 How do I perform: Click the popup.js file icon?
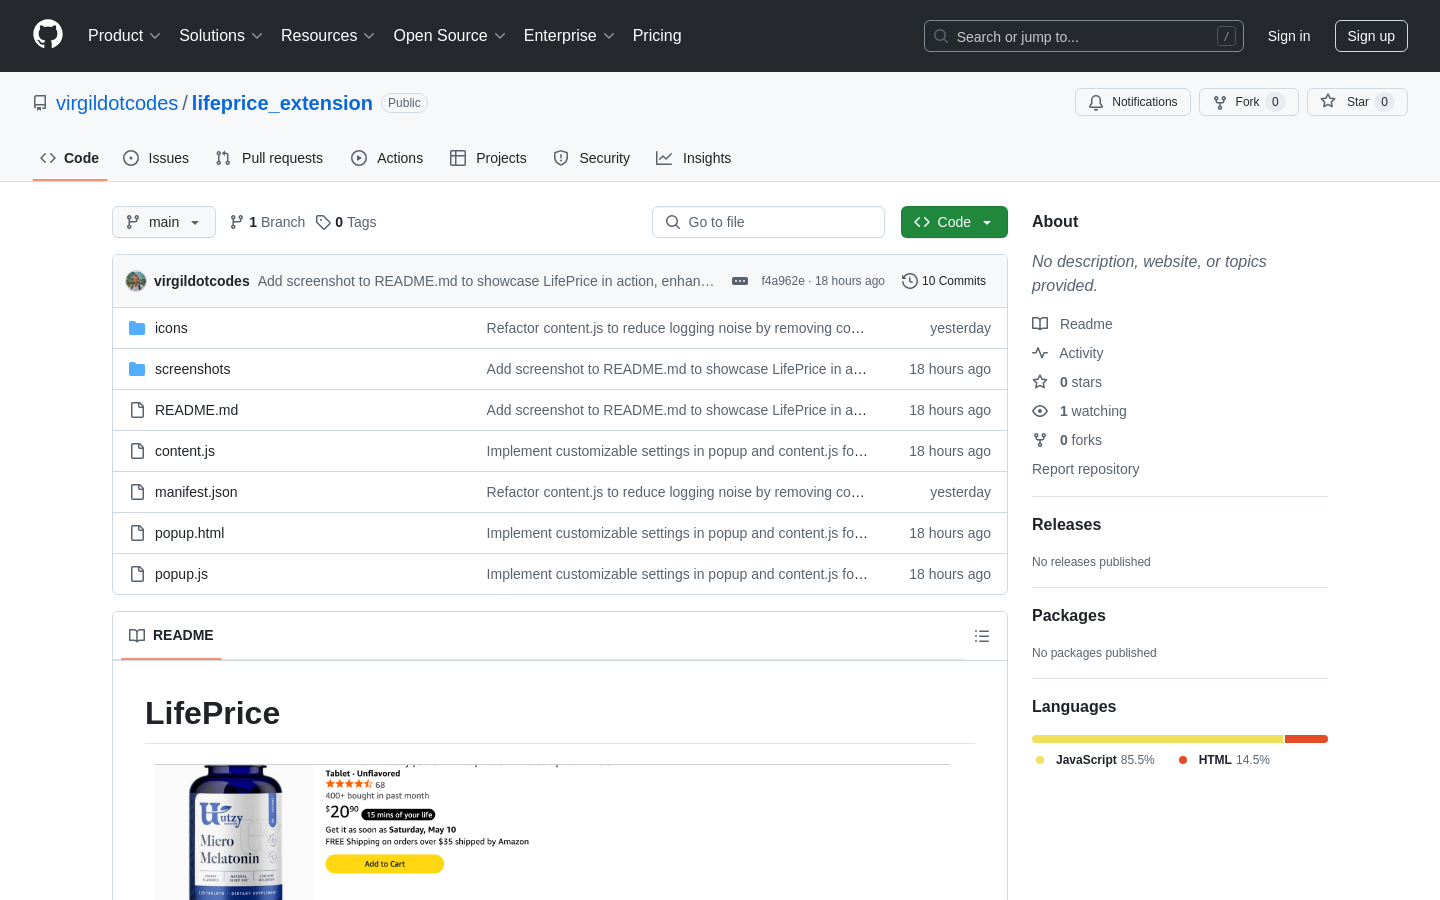(137, 574)
